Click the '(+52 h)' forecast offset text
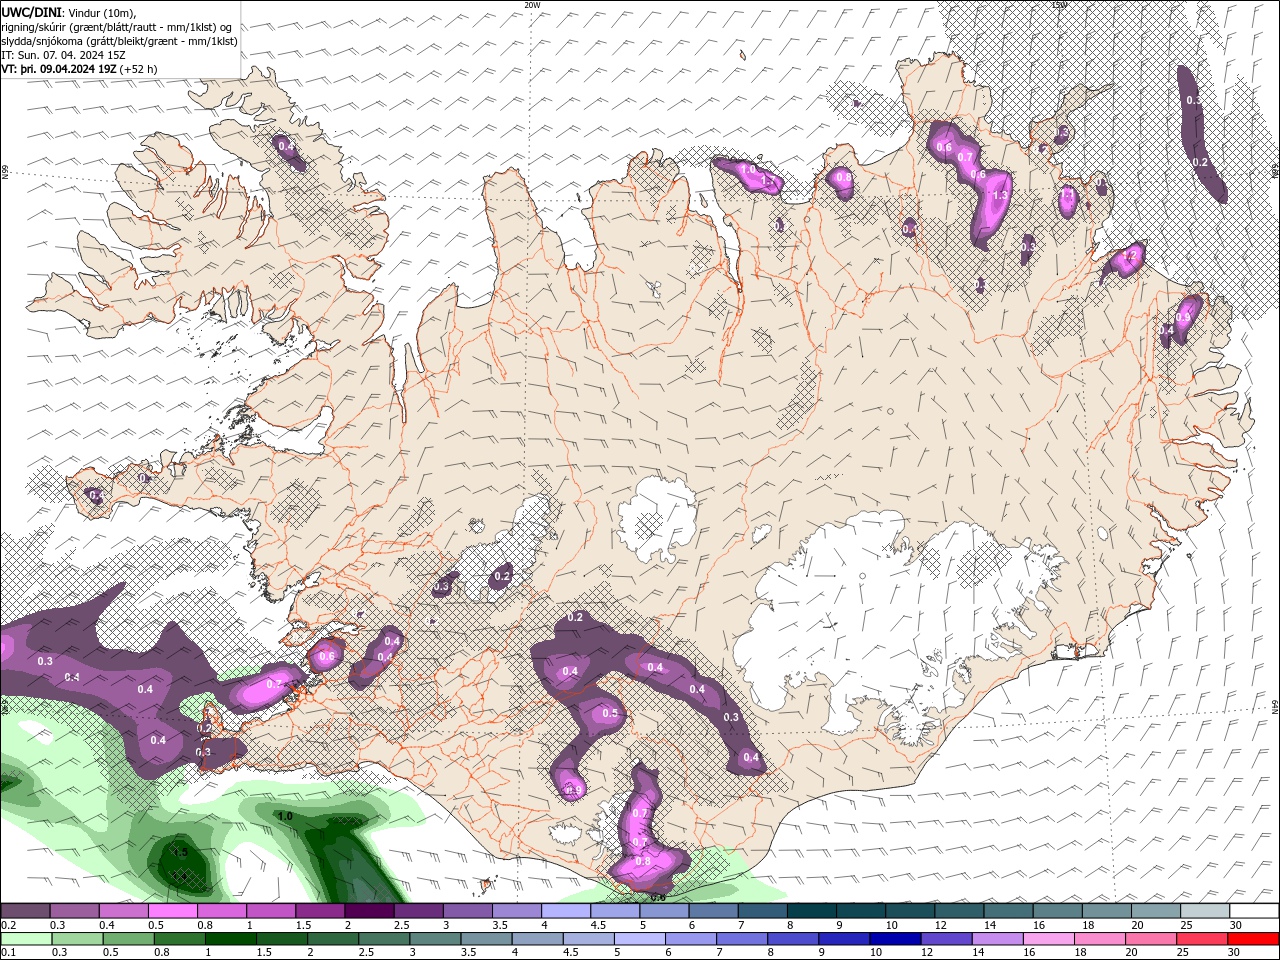This screenshot has width=1280, height=960. pos(139,69)
